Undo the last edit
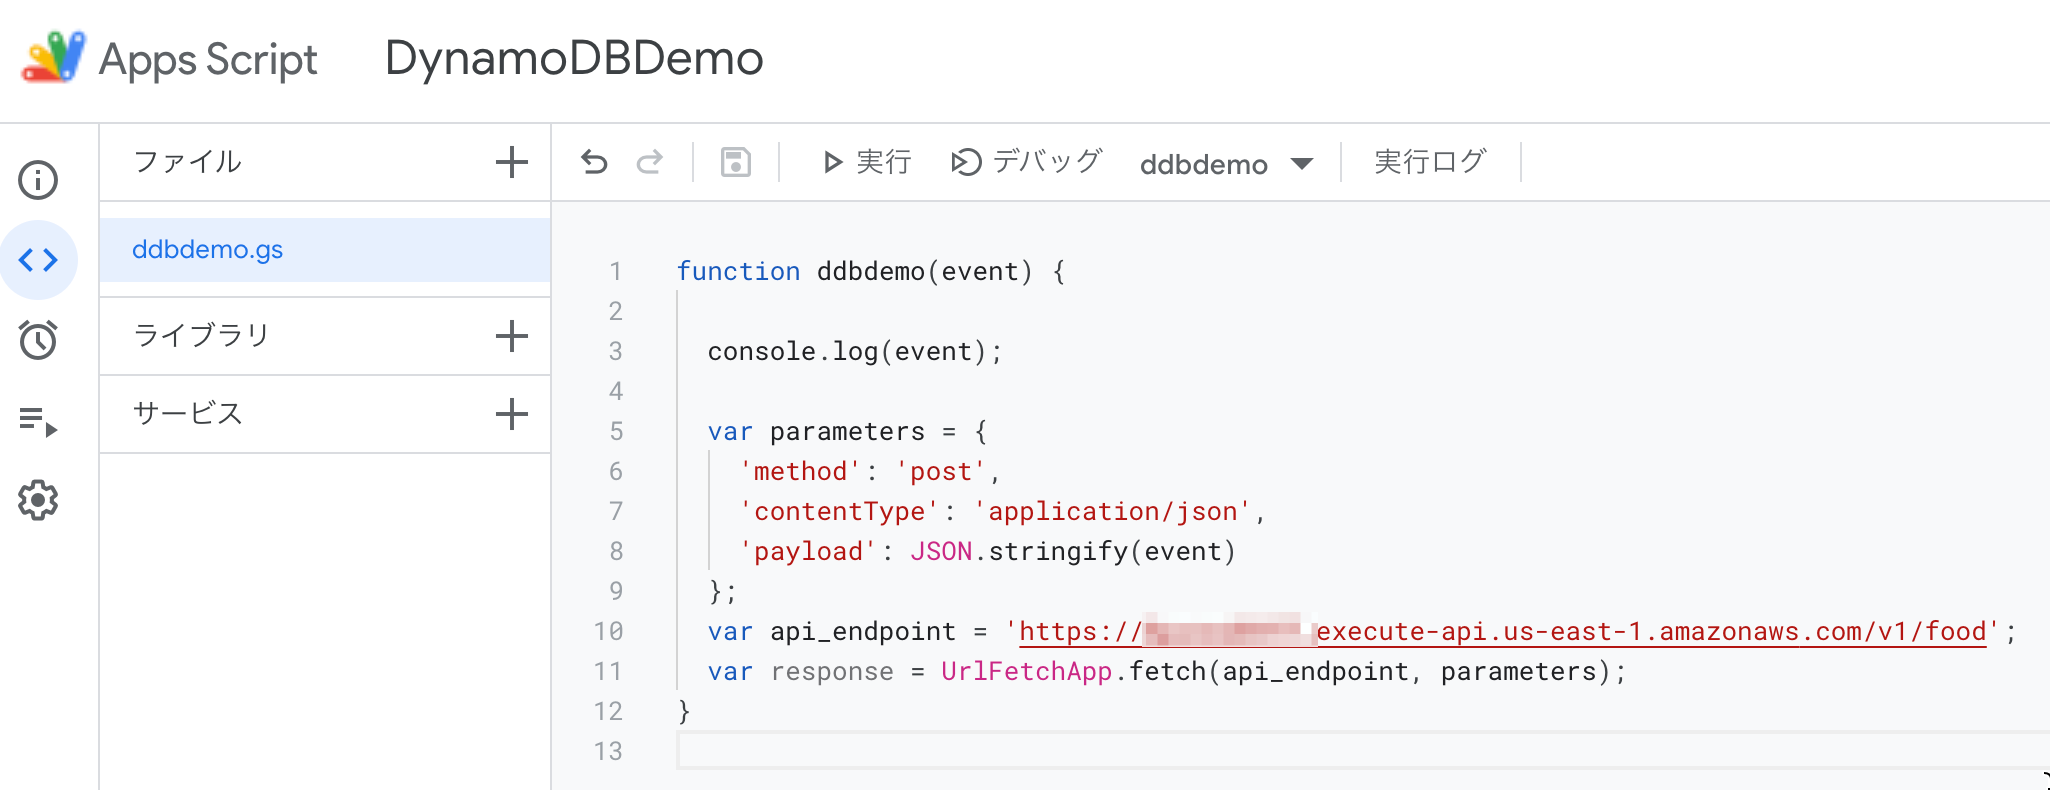 (x=594, y=162)
